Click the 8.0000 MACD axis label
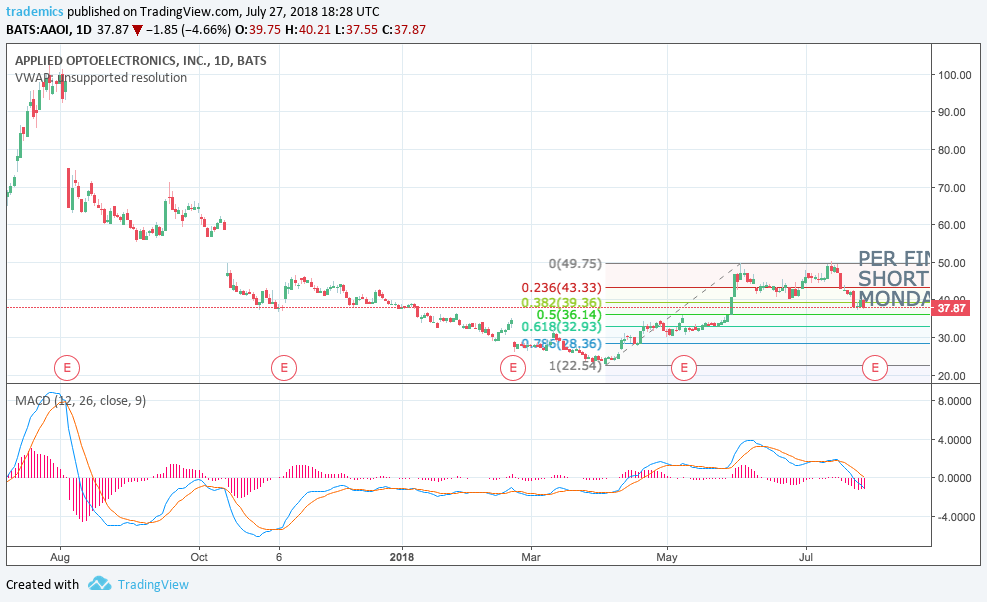The width and height of the screenshot is (987, 602). (954, 401)
